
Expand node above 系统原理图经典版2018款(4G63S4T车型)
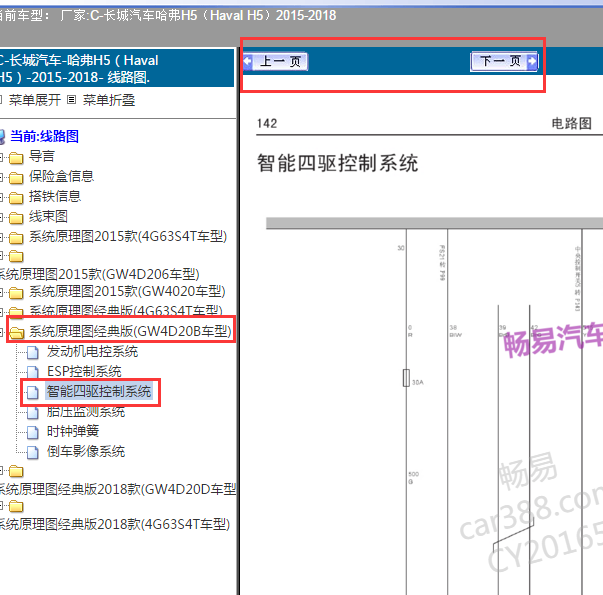click(x=2, y=505)
